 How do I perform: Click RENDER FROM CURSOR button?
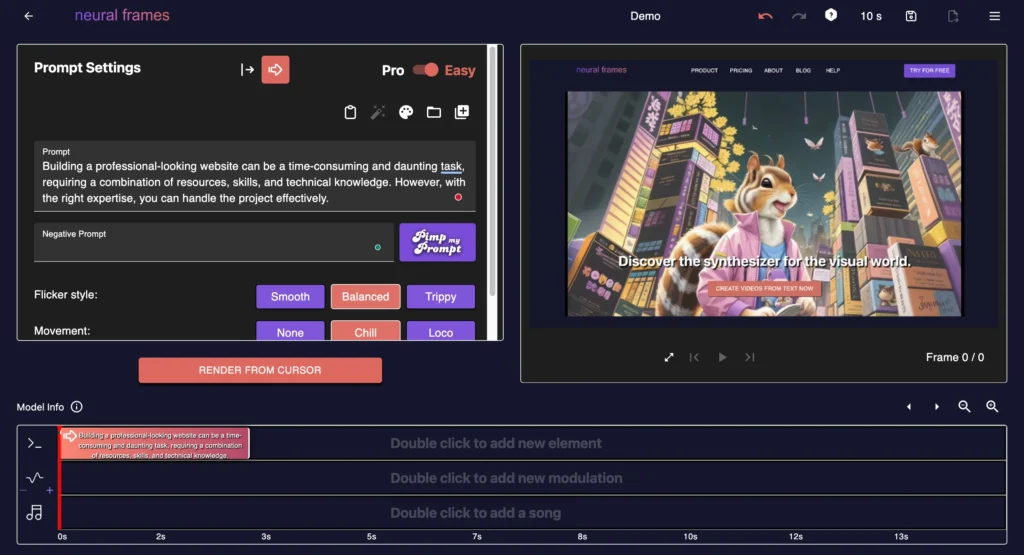point(260,370)
